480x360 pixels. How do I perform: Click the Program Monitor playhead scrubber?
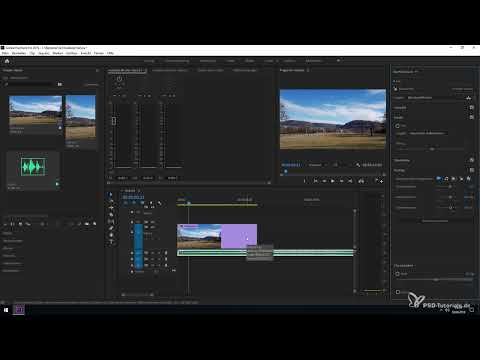pyautogui.click(x=285, y=171)
